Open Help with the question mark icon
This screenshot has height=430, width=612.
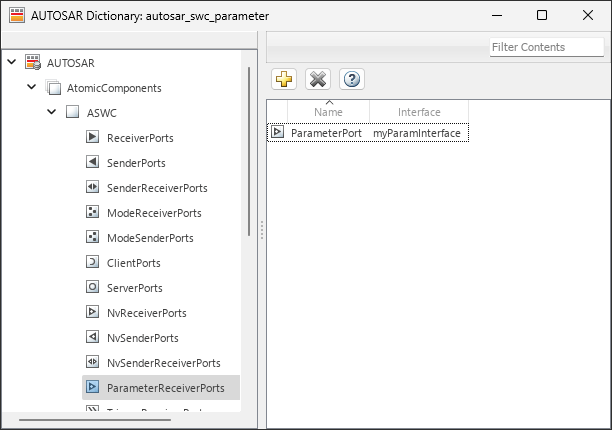point(350,80)
